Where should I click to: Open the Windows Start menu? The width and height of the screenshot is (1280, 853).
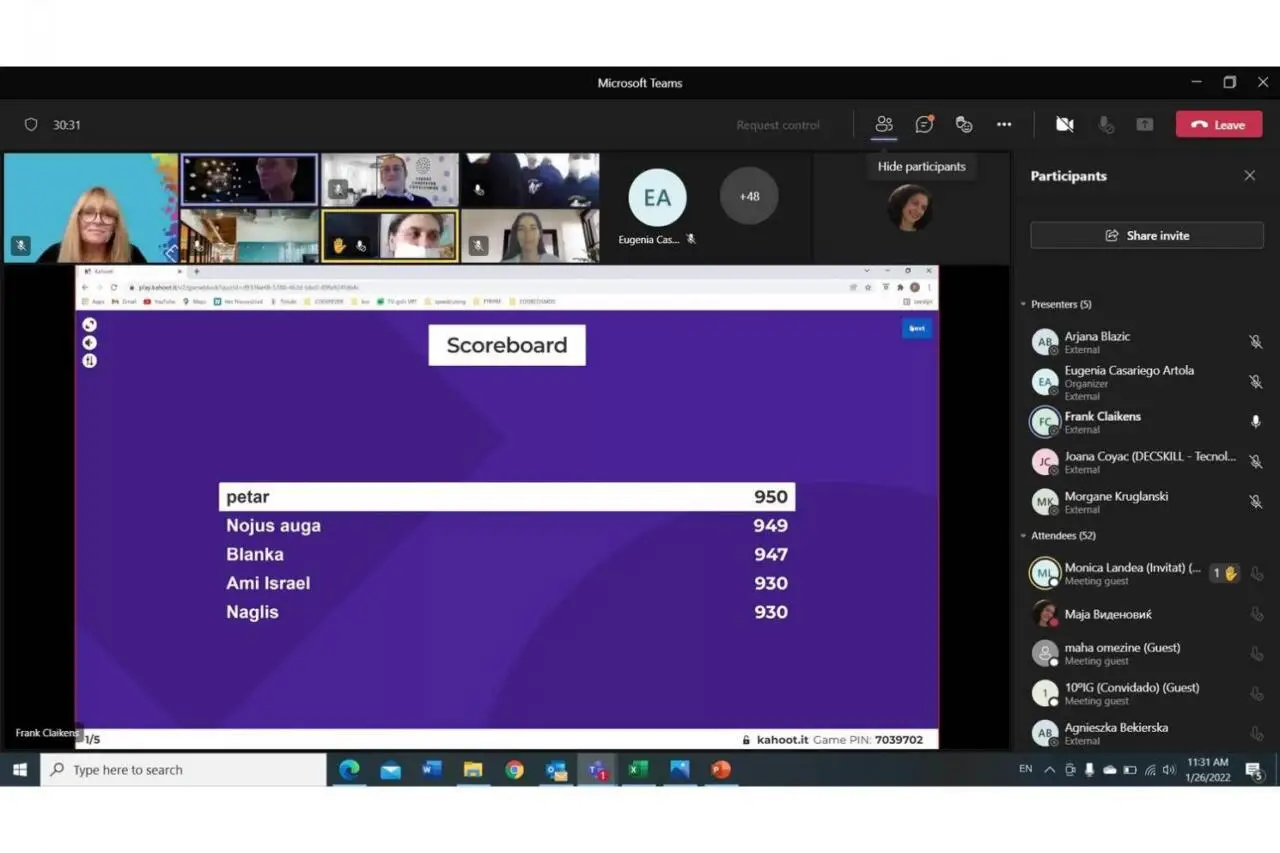pos(19,769)
